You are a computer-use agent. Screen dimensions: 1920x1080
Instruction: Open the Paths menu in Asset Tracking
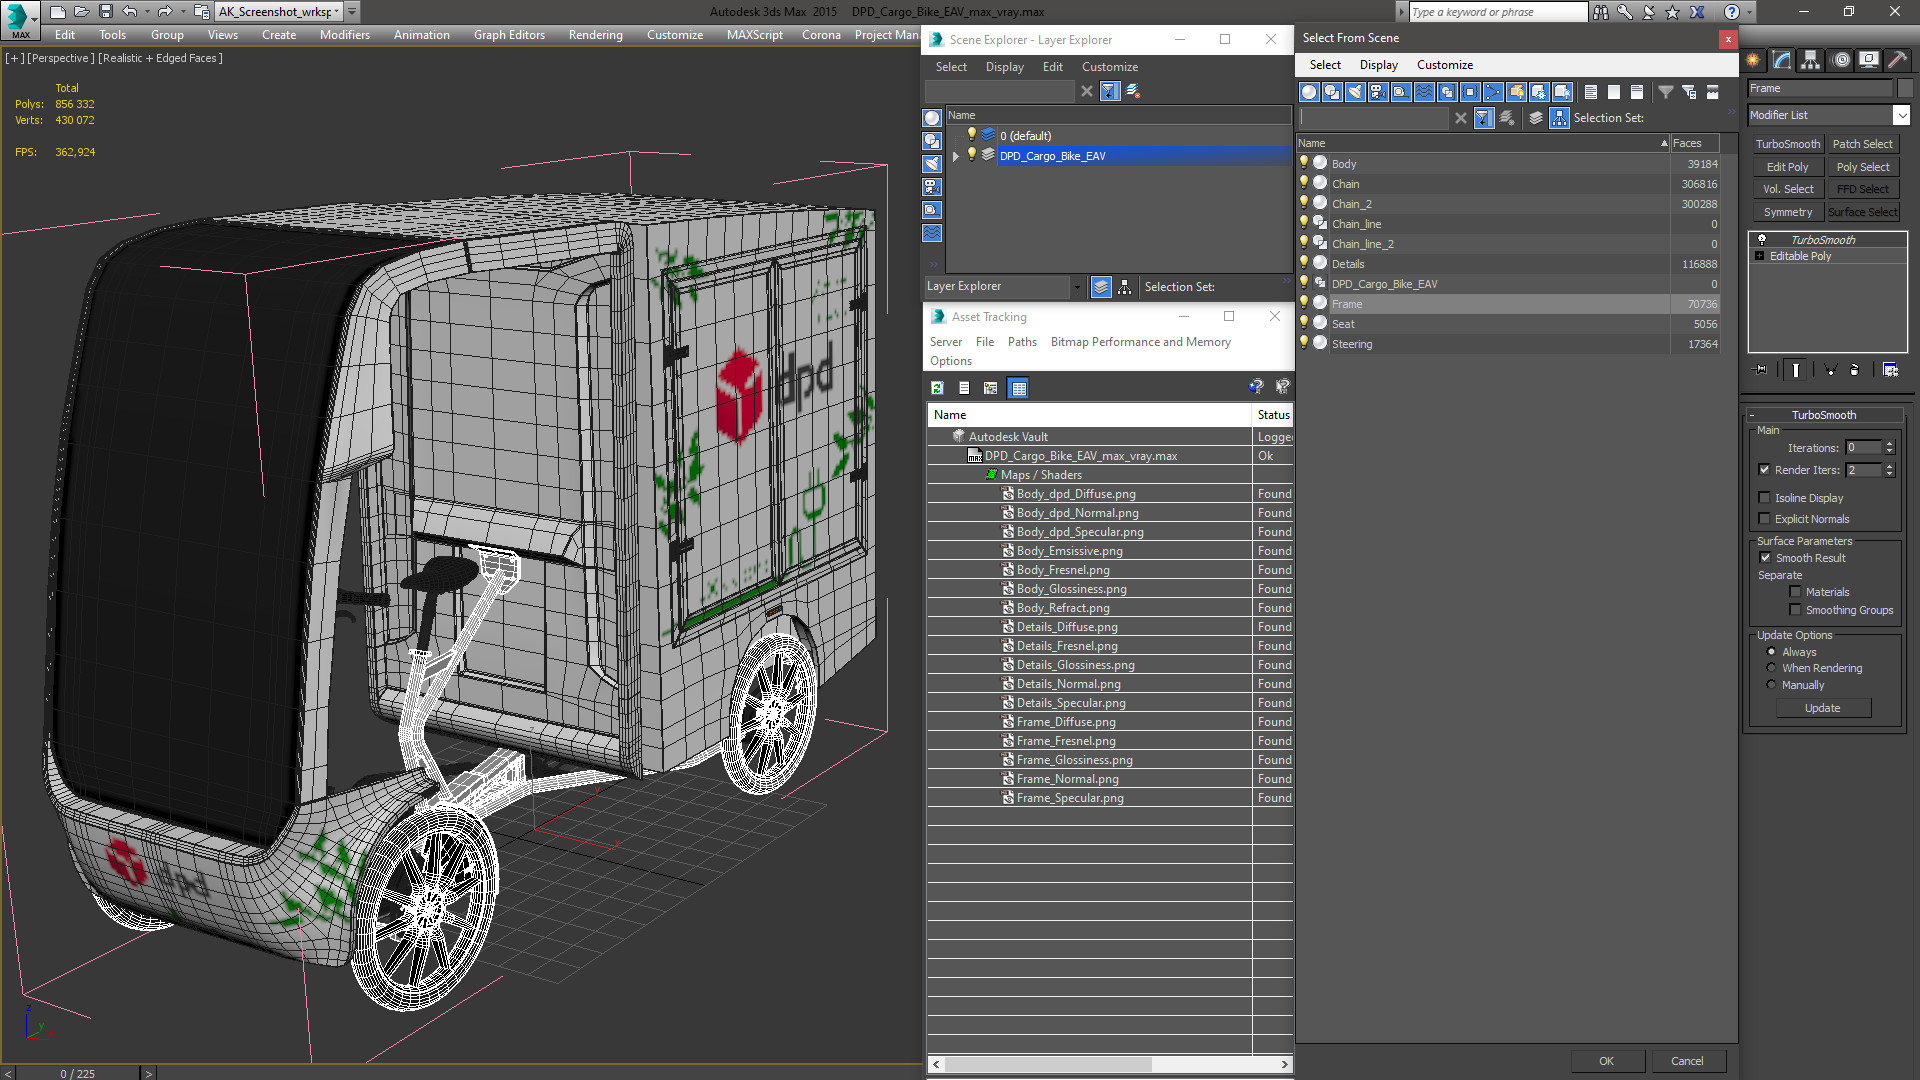(1022, 342)
